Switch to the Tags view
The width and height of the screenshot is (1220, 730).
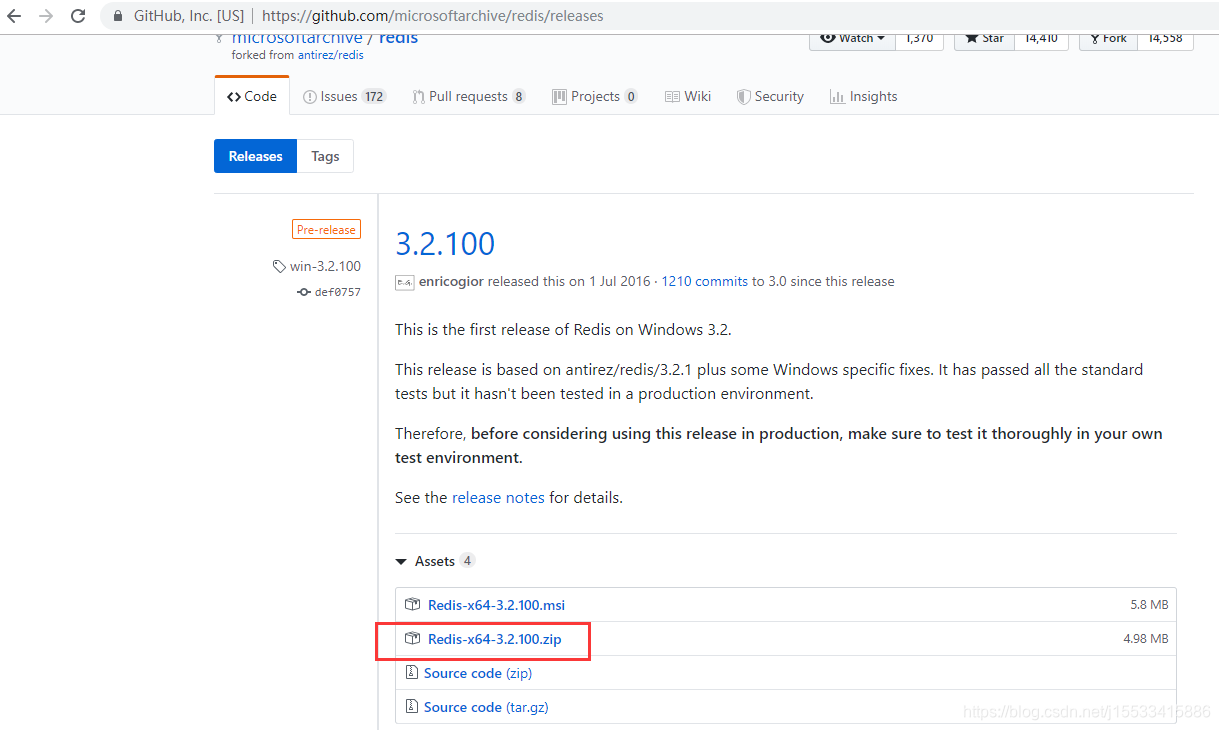[x=325, y=156]
